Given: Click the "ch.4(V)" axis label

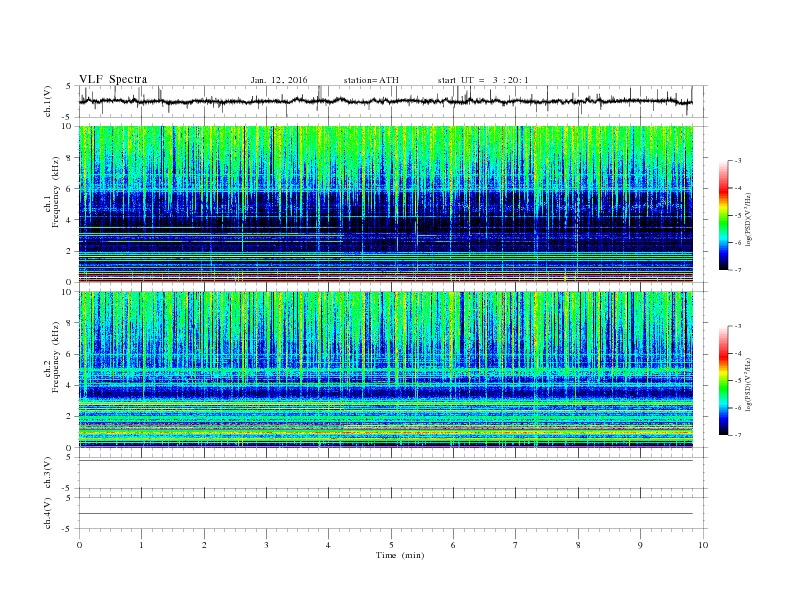Looking at the screenshot, I should coord(48,513).
